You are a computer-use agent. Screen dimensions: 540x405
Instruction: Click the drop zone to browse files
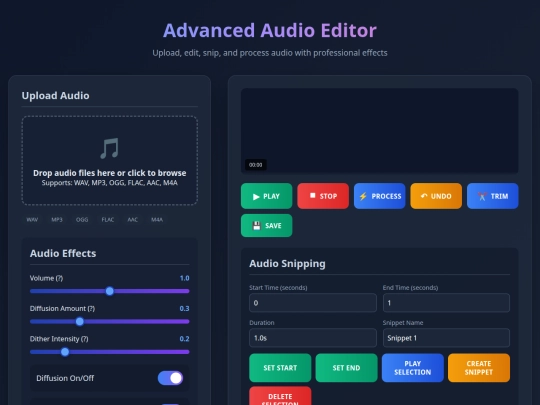pos(110,160)
